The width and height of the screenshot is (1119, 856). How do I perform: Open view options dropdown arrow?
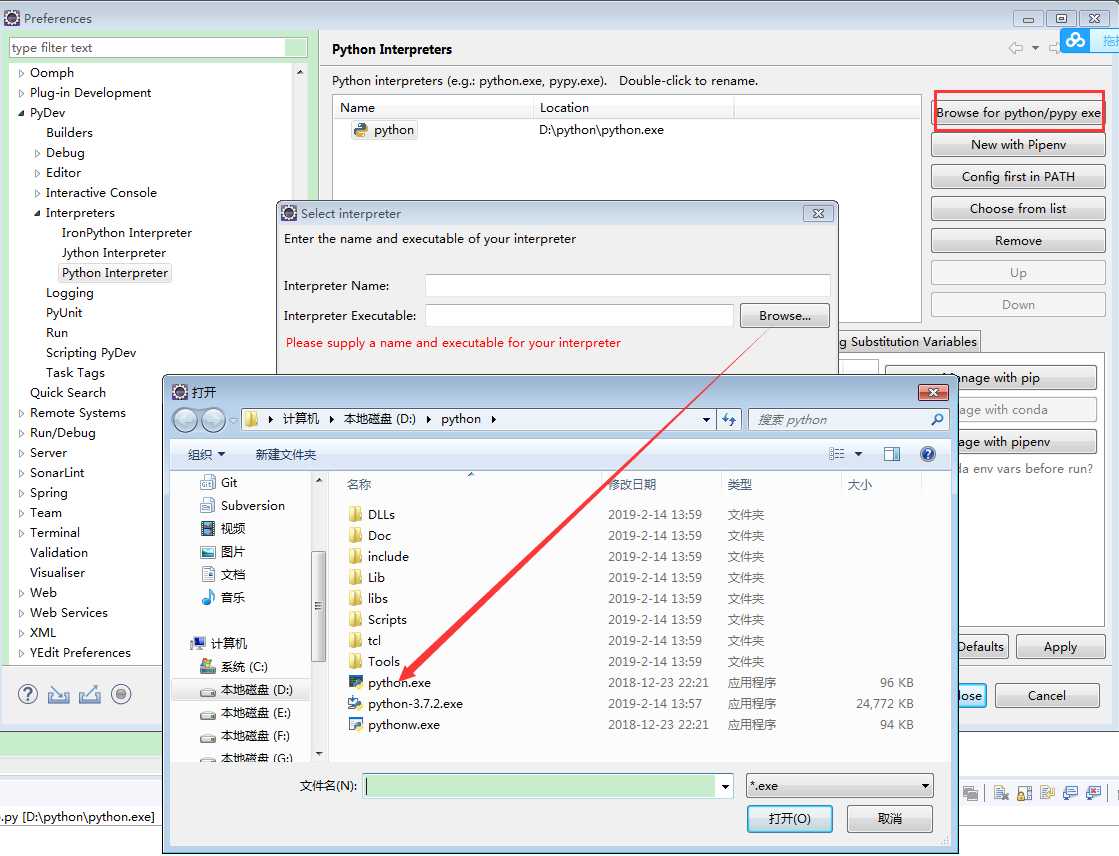click(x=859, y=454)
